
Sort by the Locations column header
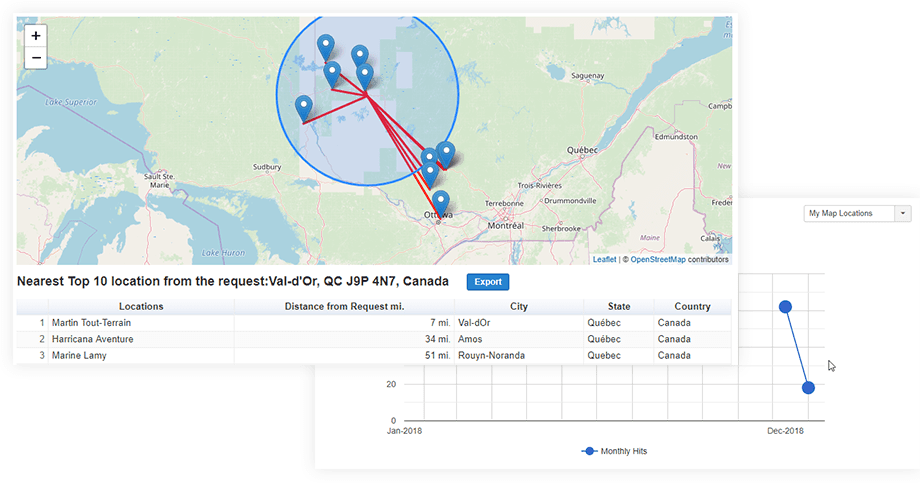click(x=140, y=306)
